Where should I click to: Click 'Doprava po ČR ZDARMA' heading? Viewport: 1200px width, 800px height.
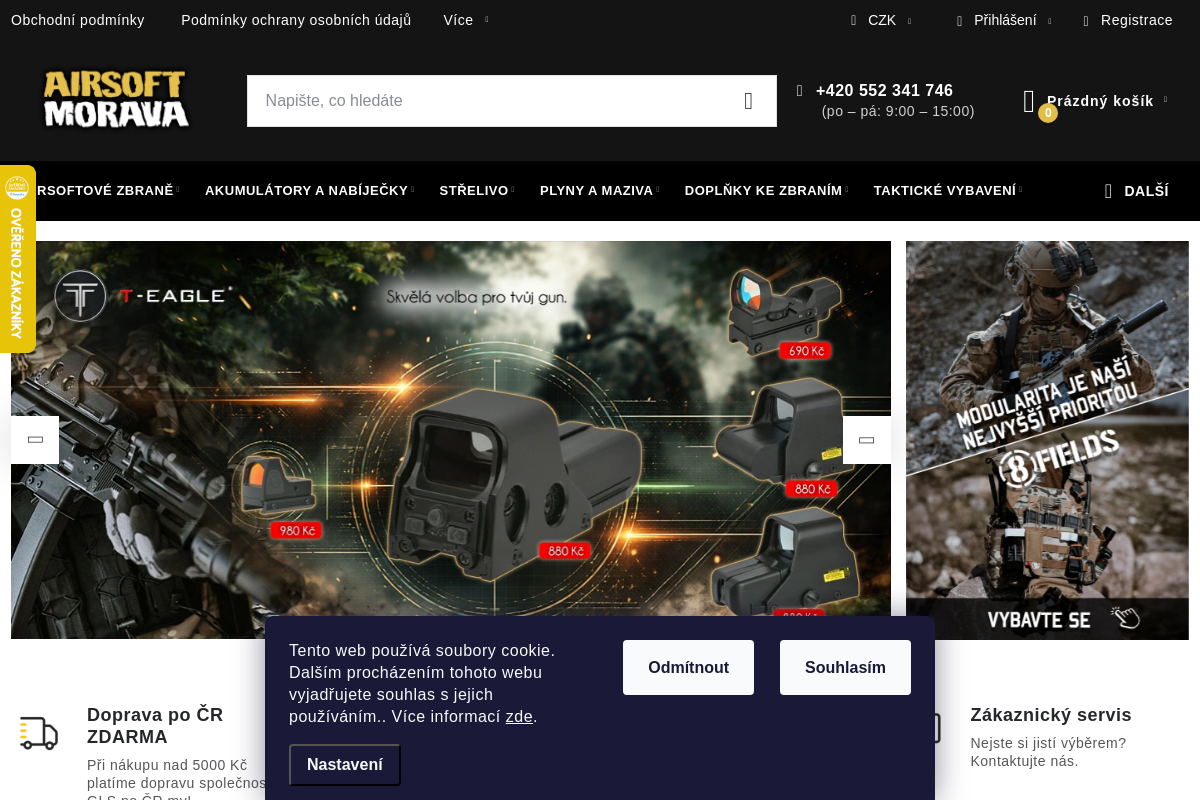click(155, 726)
